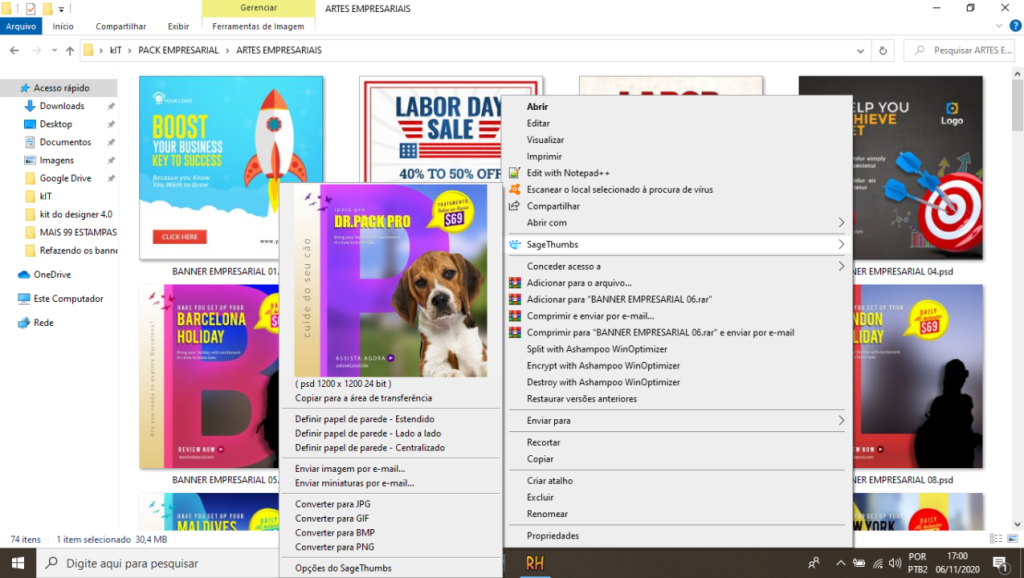This screenshot has width=1024, height=578.
Task: Expand the Abrir com submenu arrow
Action: tap(840, 222)
